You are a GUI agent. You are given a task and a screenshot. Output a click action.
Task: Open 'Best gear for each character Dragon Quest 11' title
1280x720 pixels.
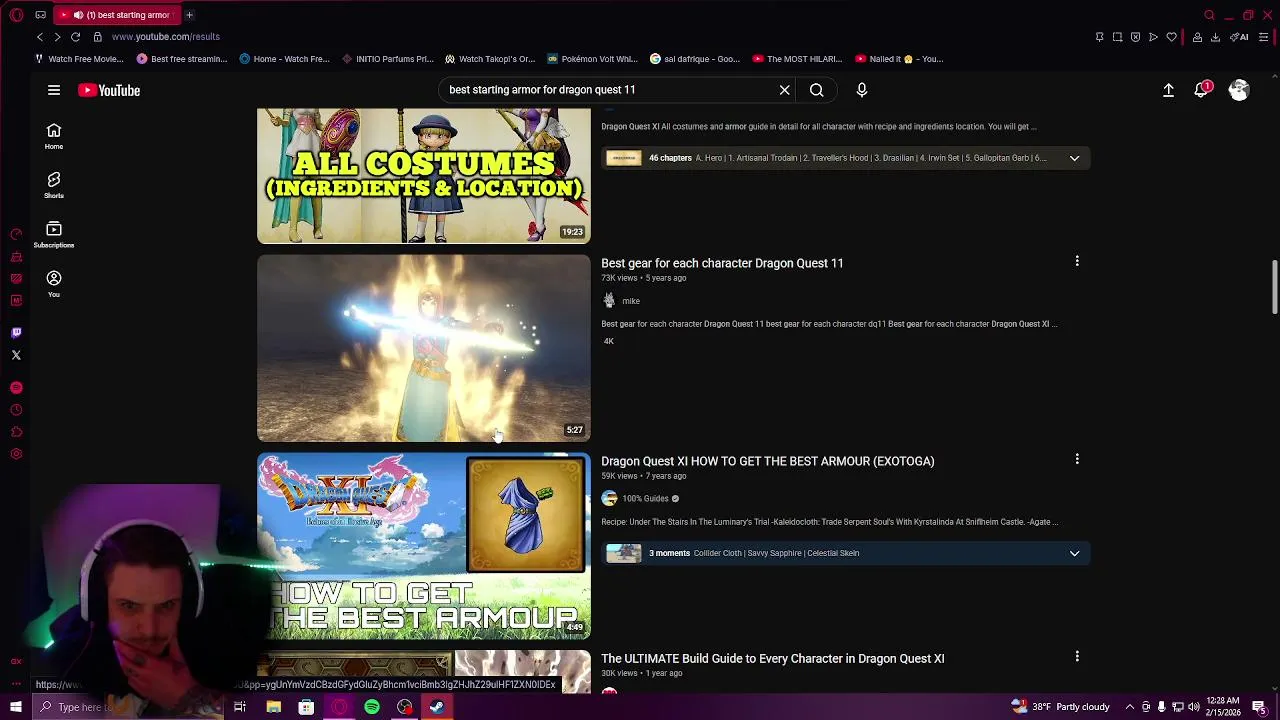tap(722, 263)
